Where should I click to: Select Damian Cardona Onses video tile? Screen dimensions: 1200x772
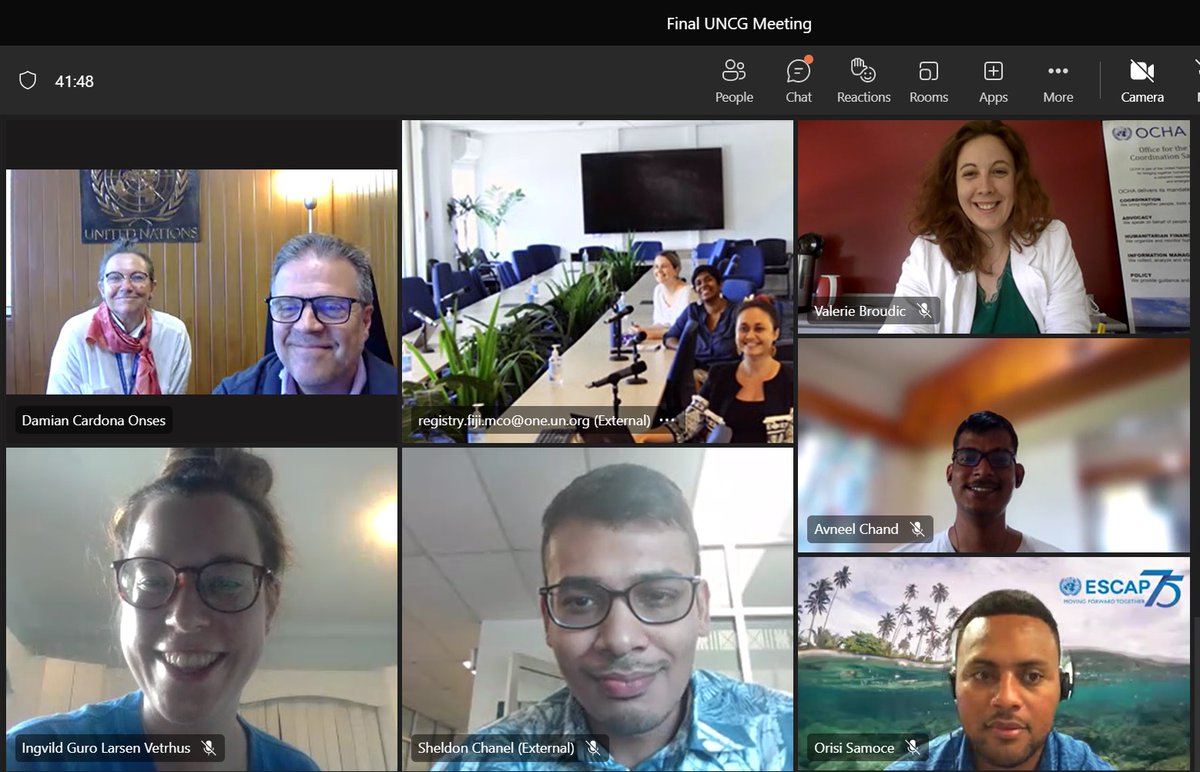(x=202, y=282)
